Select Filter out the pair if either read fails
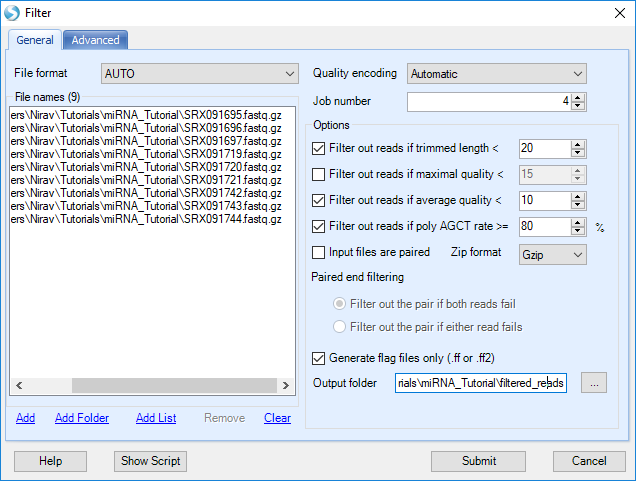This screenshot has height=481, width=636. click(339, 326)
